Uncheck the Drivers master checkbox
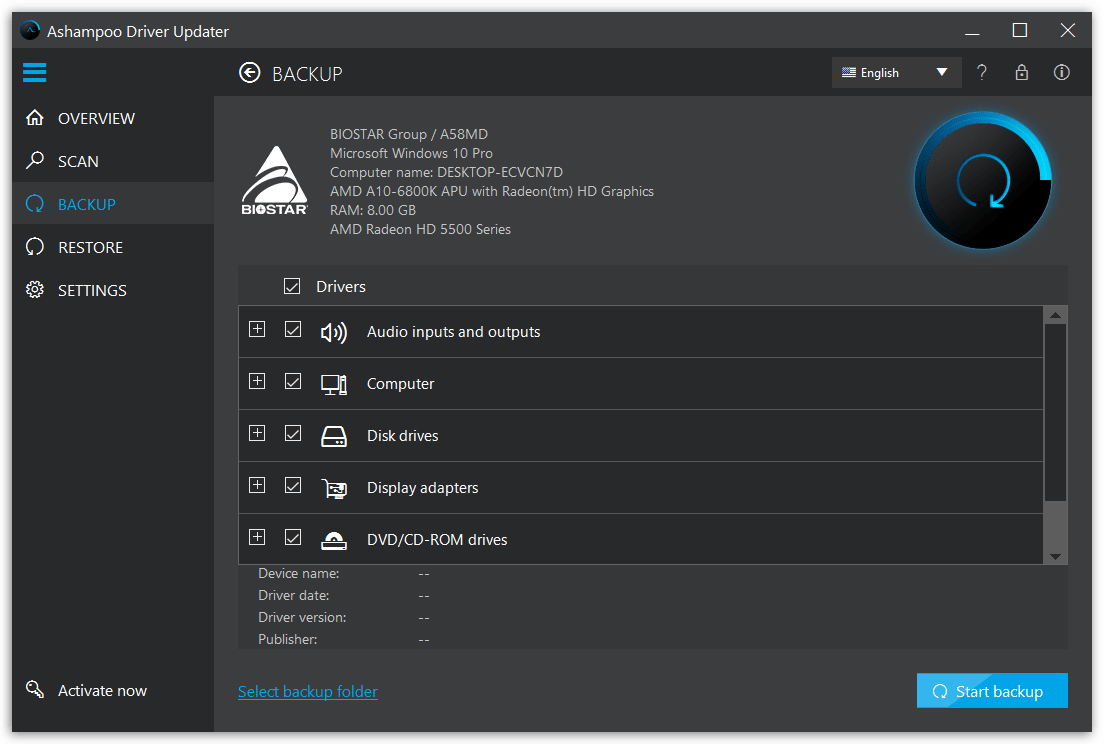 coord(292,286)
